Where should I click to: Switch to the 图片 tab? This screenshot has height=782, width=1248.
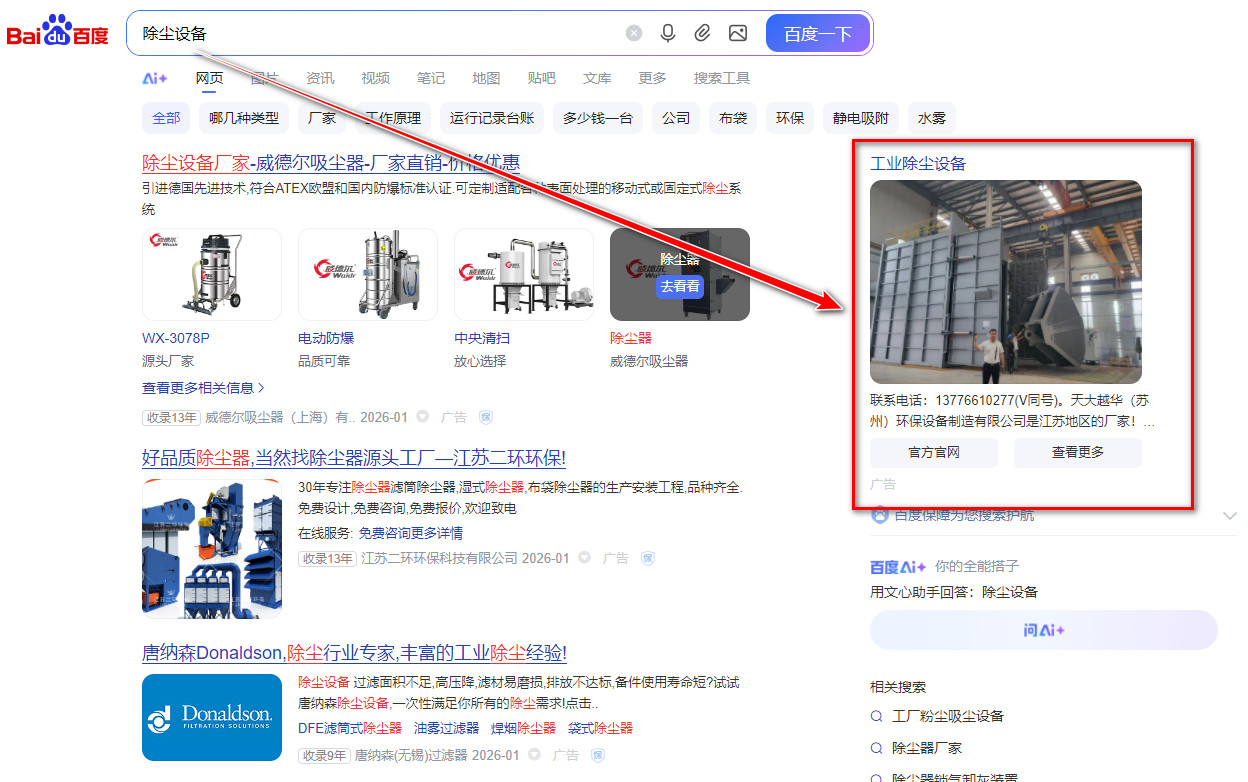pyautogui.click(x=264, y=77)
